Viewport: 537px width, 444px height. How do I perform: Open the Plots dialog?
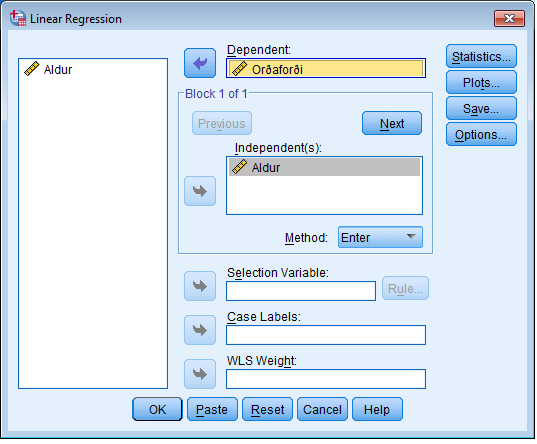click(x=481, y=82)
